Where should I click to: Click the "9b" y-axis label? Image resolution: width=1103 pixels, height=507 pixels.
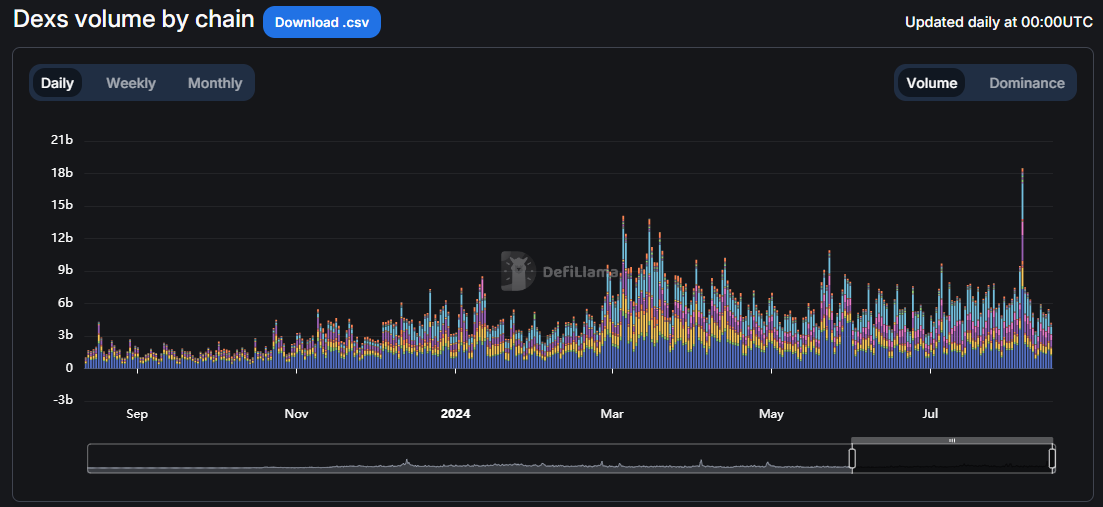(x=65, y=271)
